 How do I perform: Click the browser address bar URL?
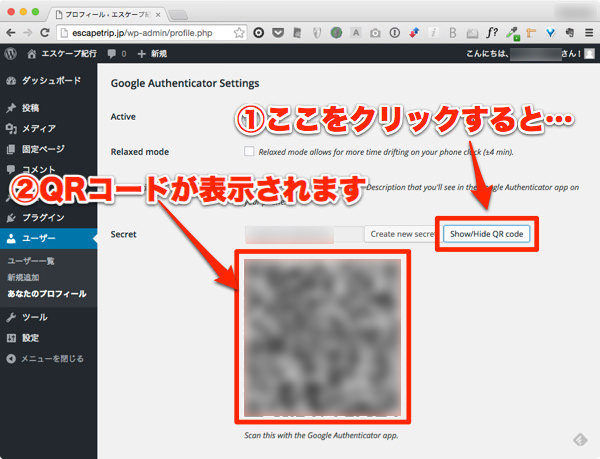142,33
